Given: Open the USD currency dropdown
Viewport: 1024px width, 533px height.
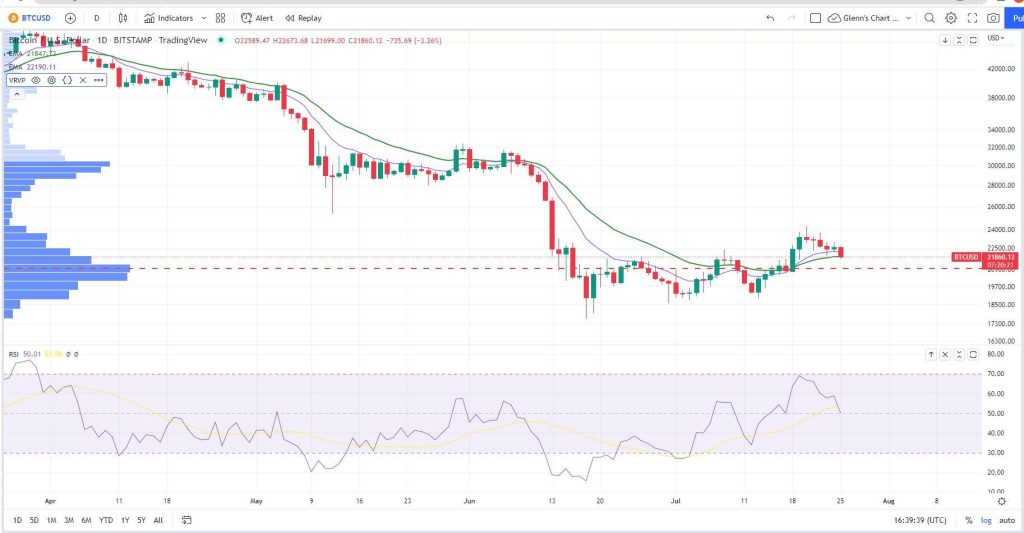Looking at the screenshot, I should click(x=995, y=39).
